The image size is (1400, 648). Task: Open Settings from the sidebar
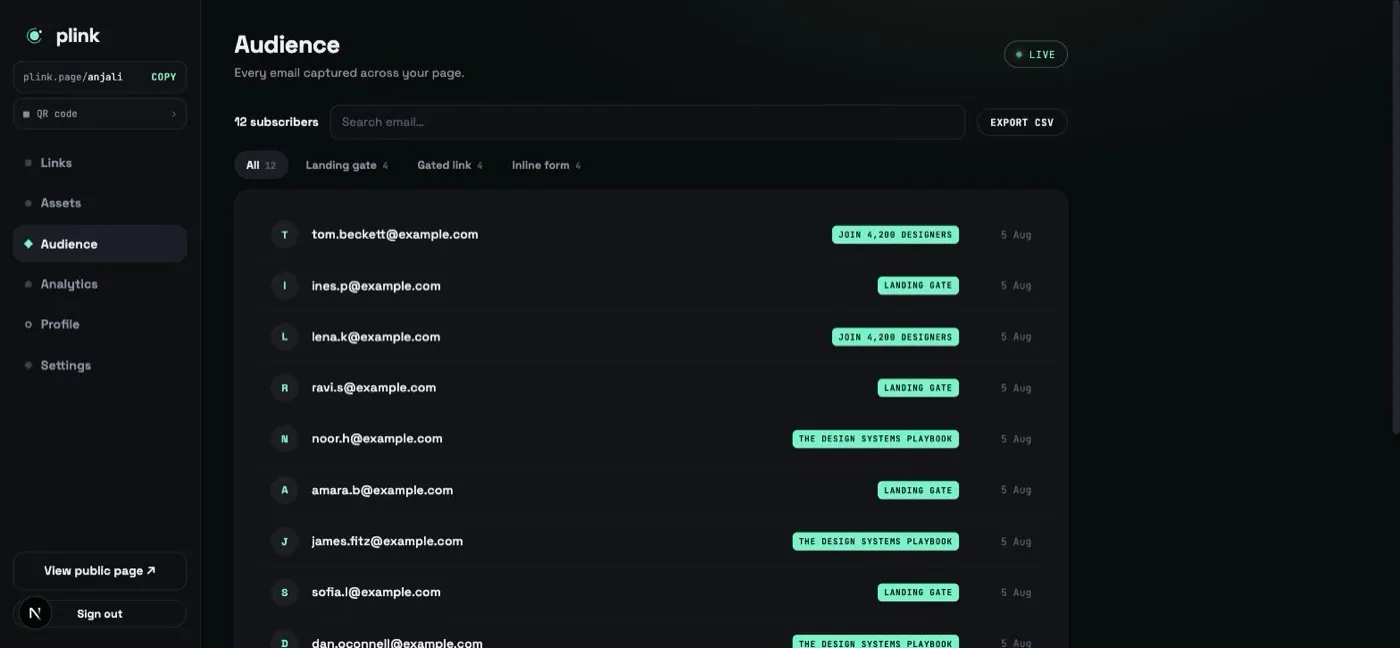[x=100, y=365]
